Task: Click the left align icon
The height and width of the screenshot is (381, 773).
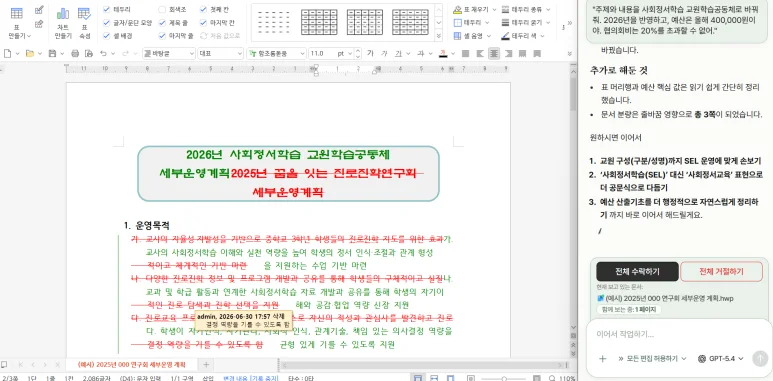Action: click(x=479, y=53)
